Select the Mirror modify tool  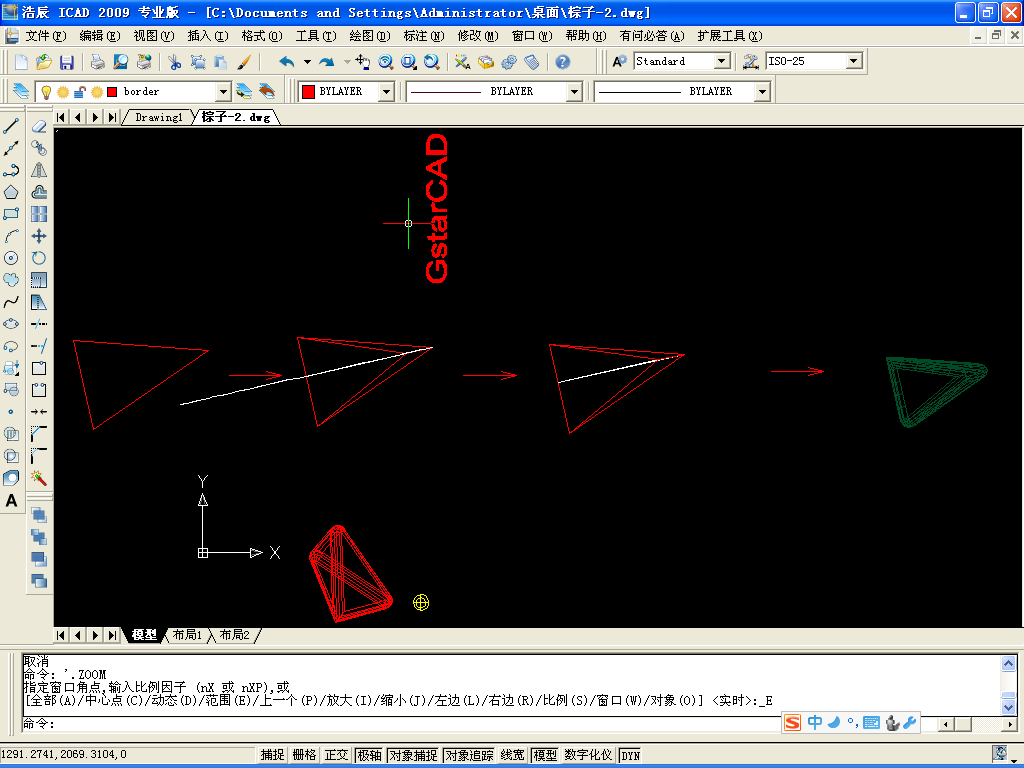point(39,170)
